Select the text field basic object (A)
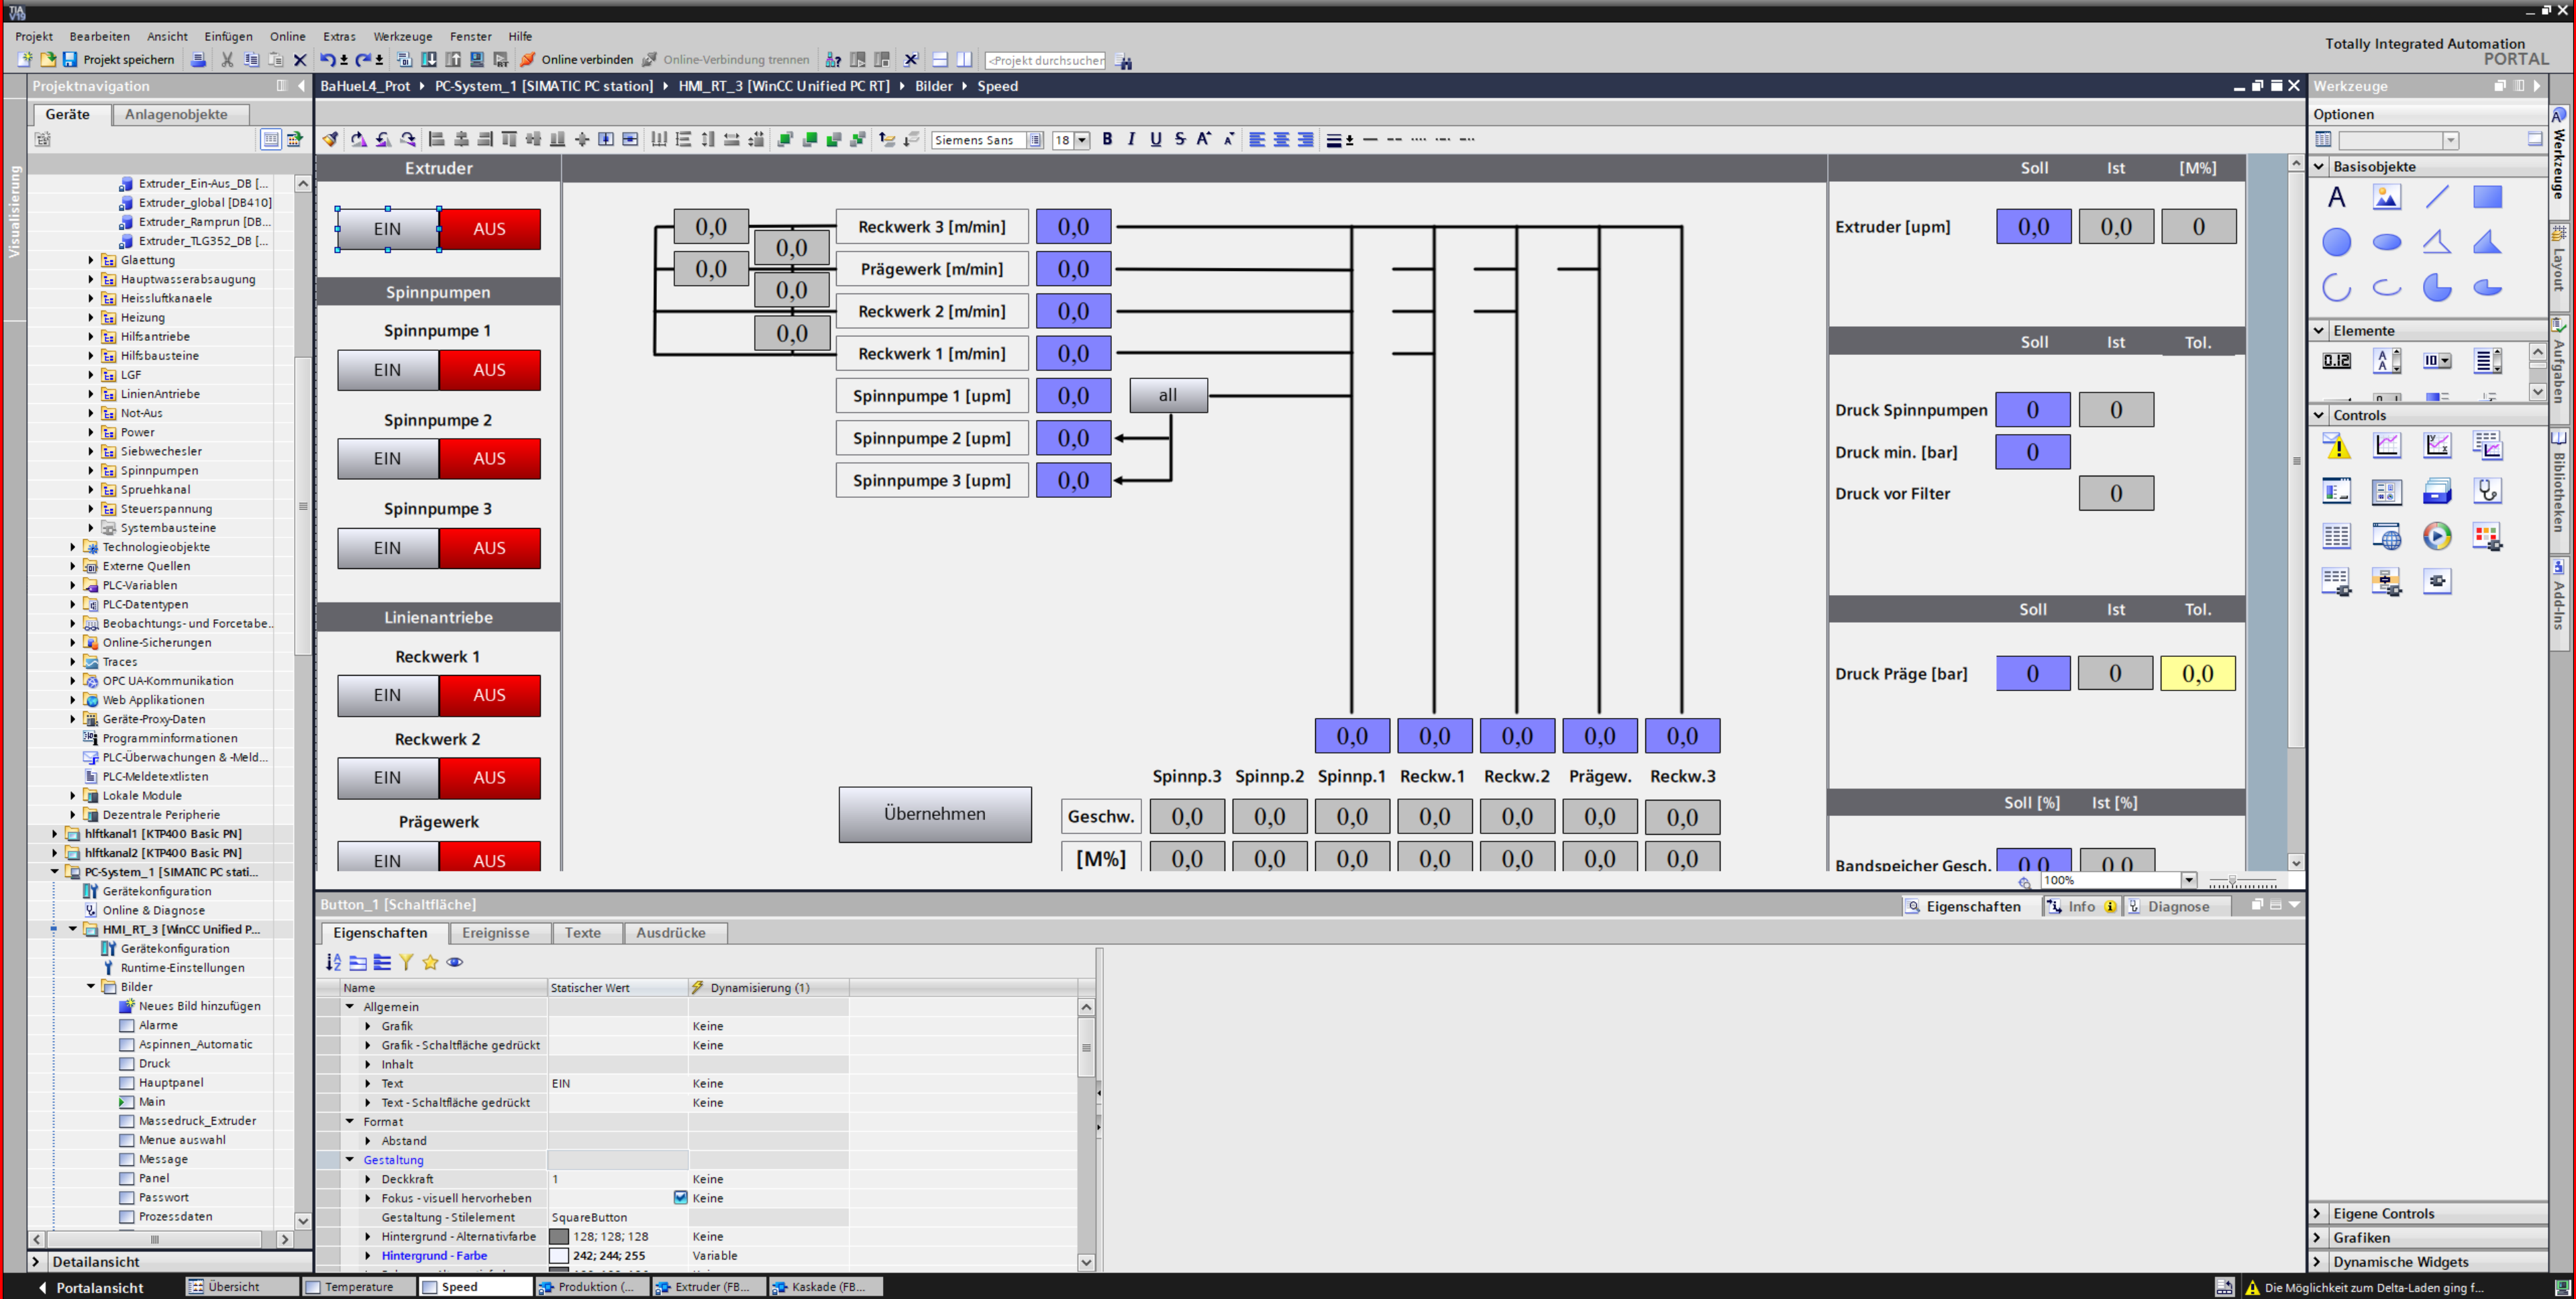The width and height of the screenshot is (2576, 1299). pyautogui.click(x=2336, y=197)
